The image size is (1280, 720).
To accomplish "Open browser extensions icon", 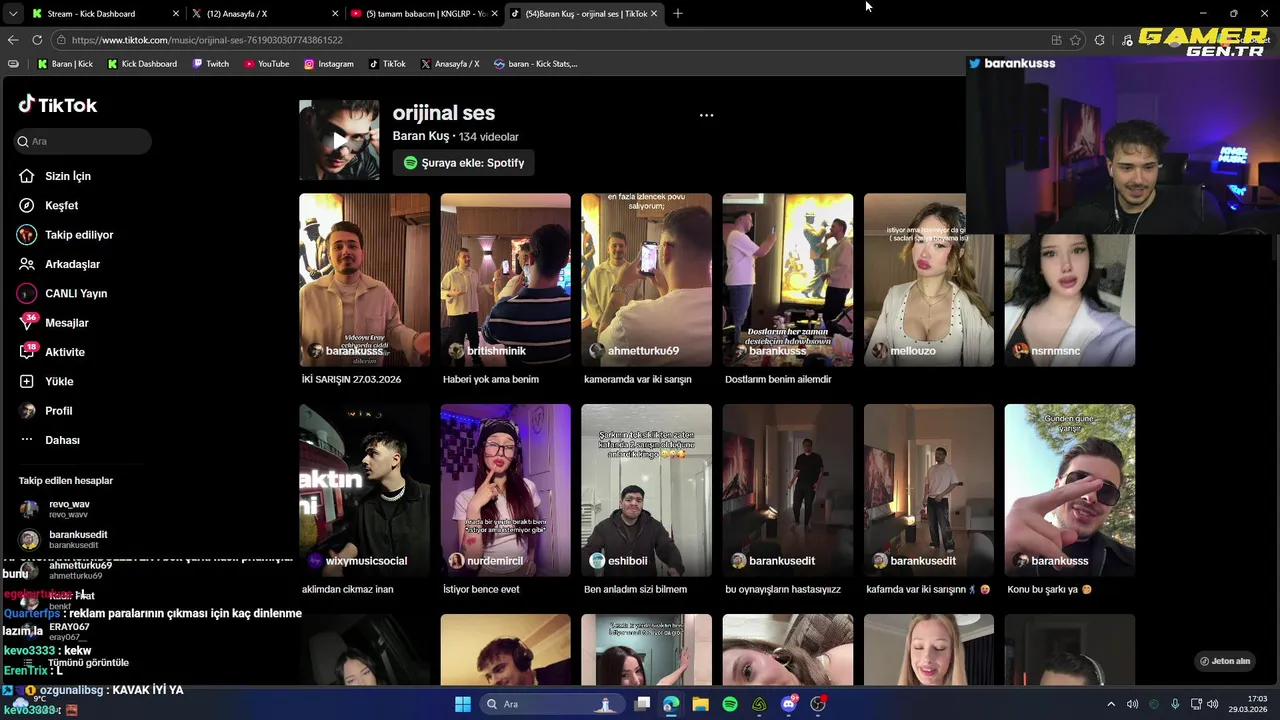I will tap(1100, 40).
